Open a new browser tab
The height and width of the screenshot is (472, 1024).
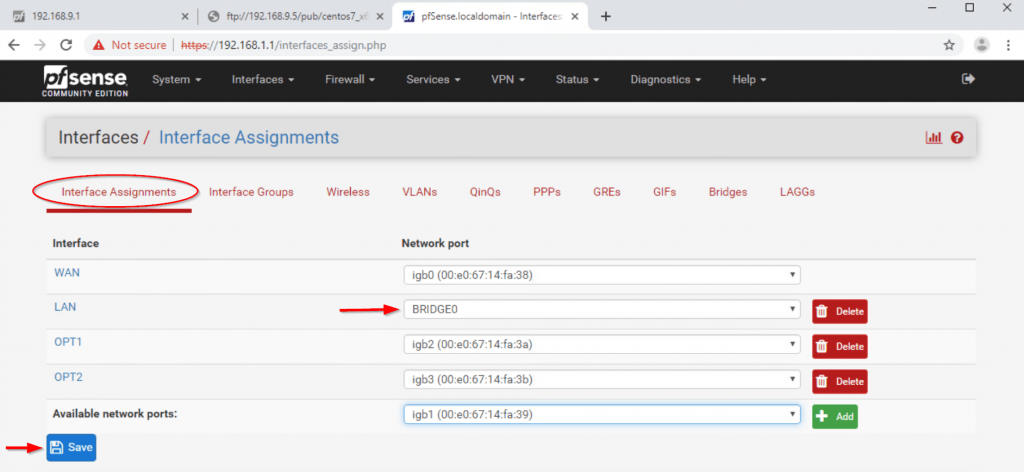point(605,16)
